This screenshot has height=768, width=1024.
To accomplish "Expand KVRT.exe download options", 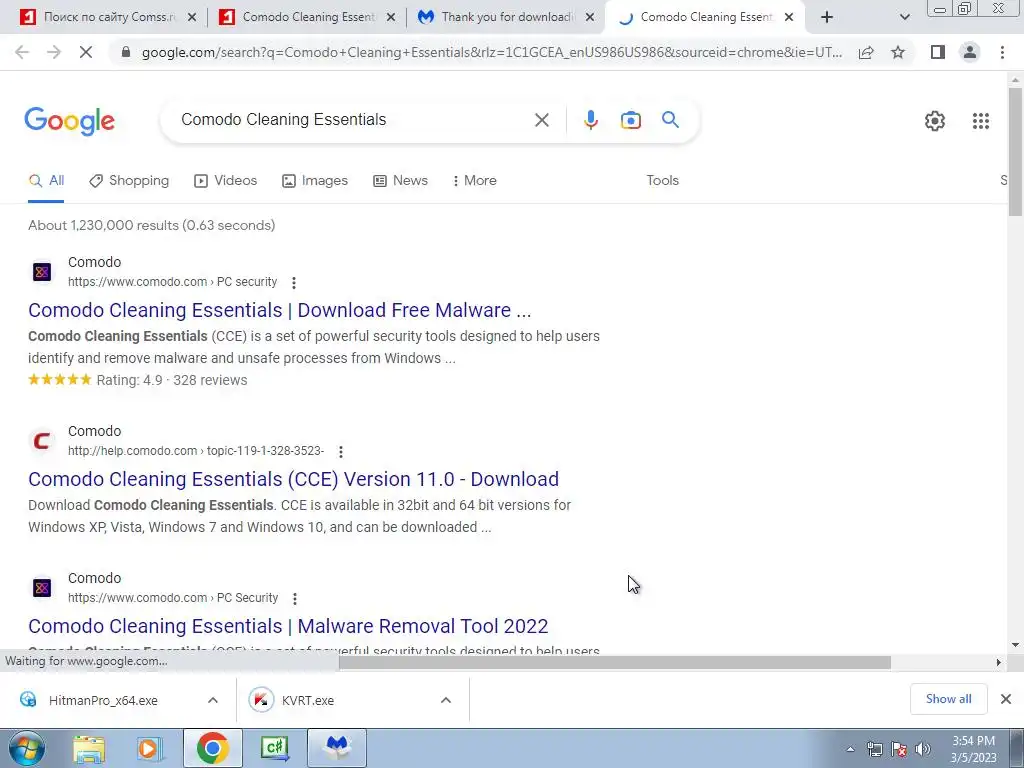I will click(446, 700).
